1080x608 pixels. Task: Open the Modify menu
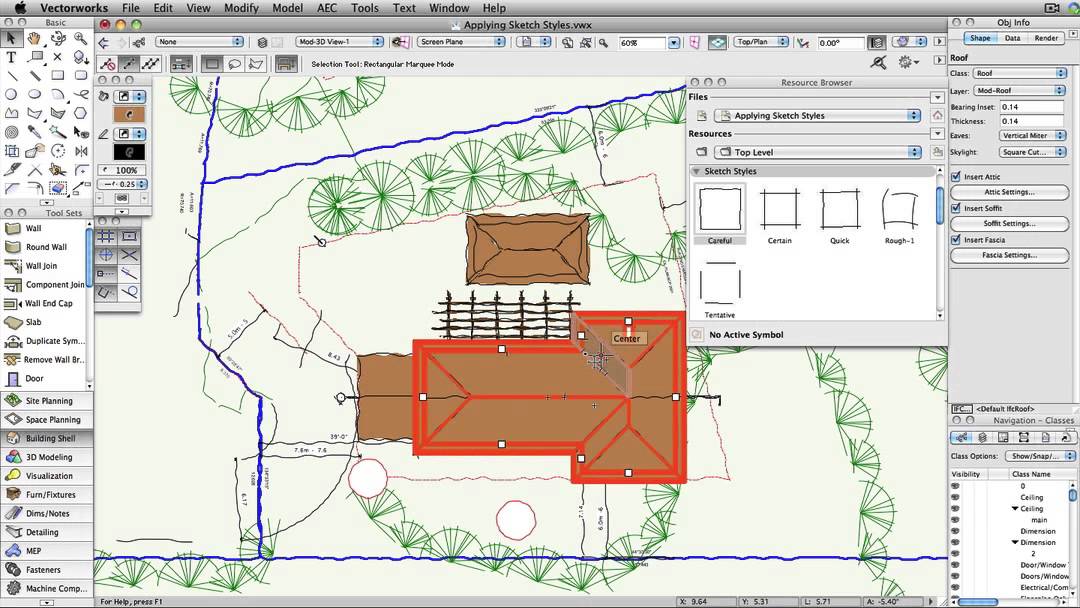point(241,8)
